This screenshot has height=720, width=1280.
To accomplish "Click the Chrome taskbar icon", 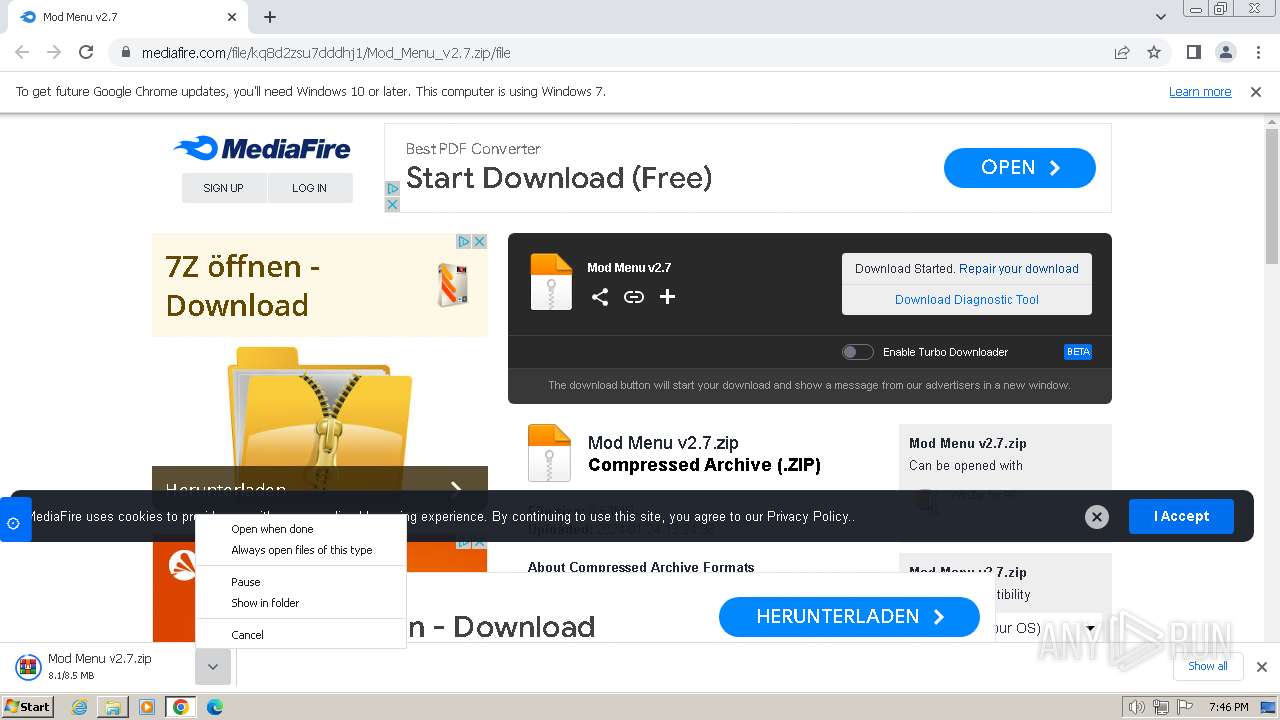I will coord(180,707).
